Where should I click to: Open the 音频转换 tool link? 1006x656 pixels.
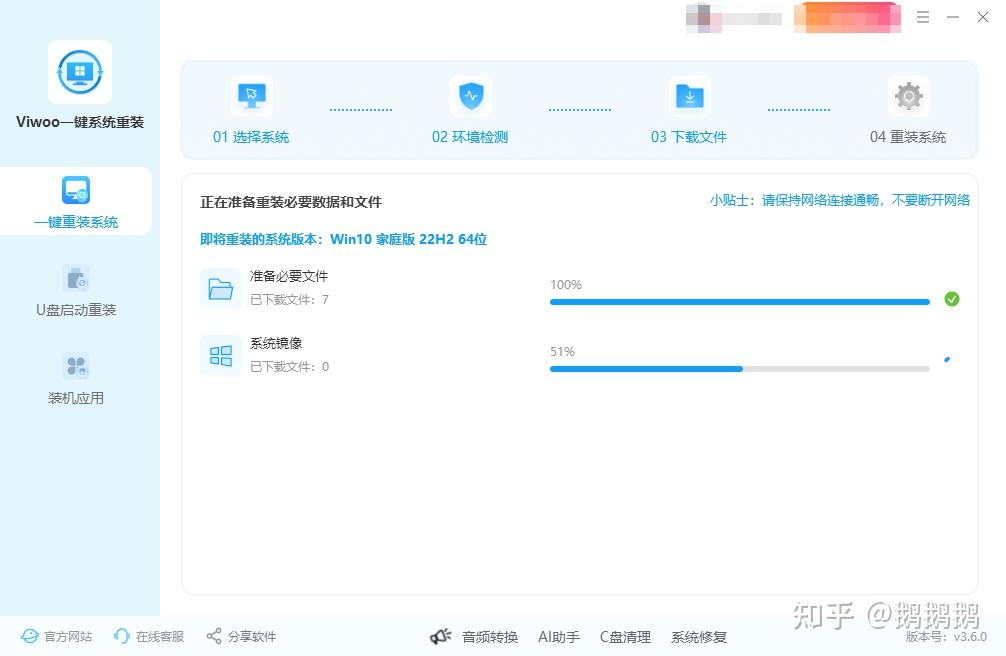point(490,637)
